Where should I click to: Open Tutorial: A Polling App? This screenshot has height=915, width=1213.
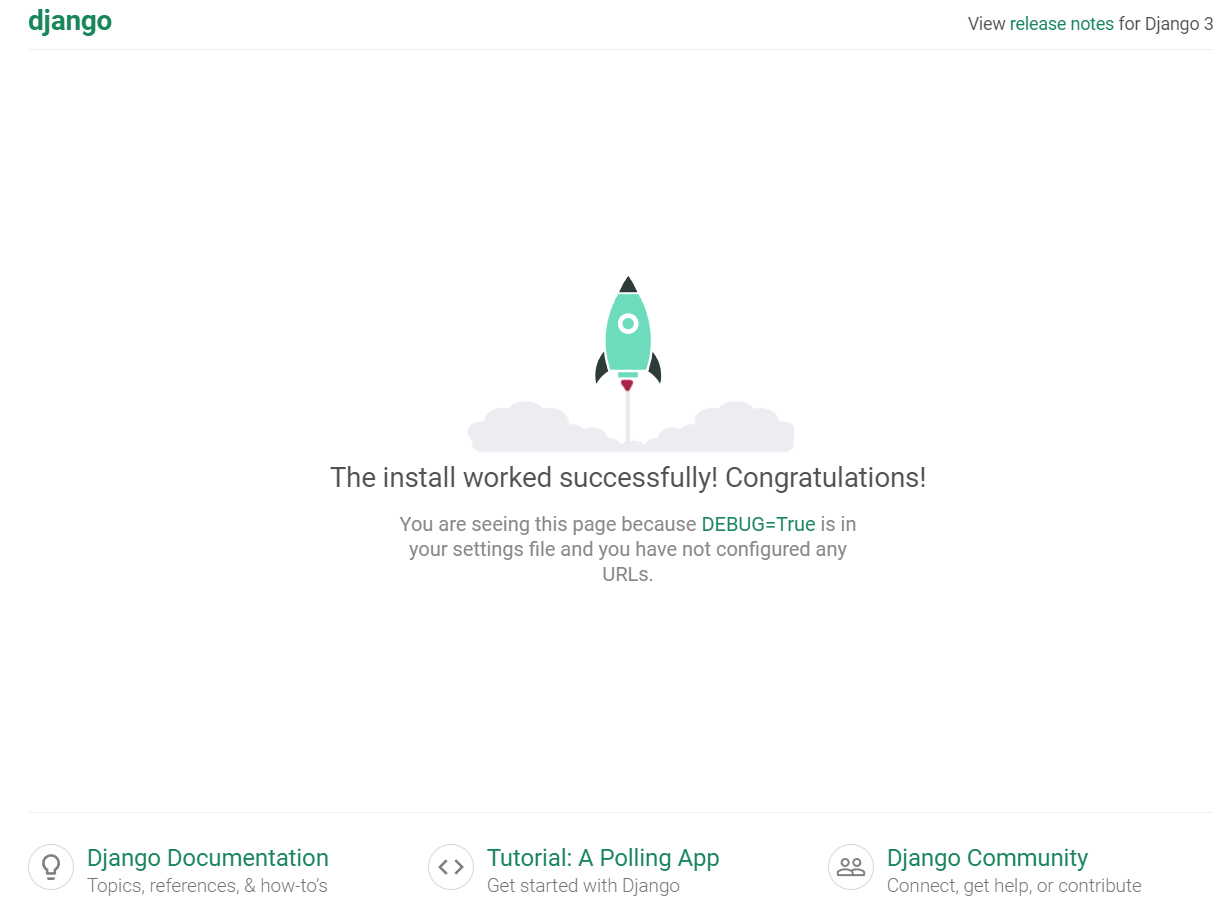tap(603, 858)
